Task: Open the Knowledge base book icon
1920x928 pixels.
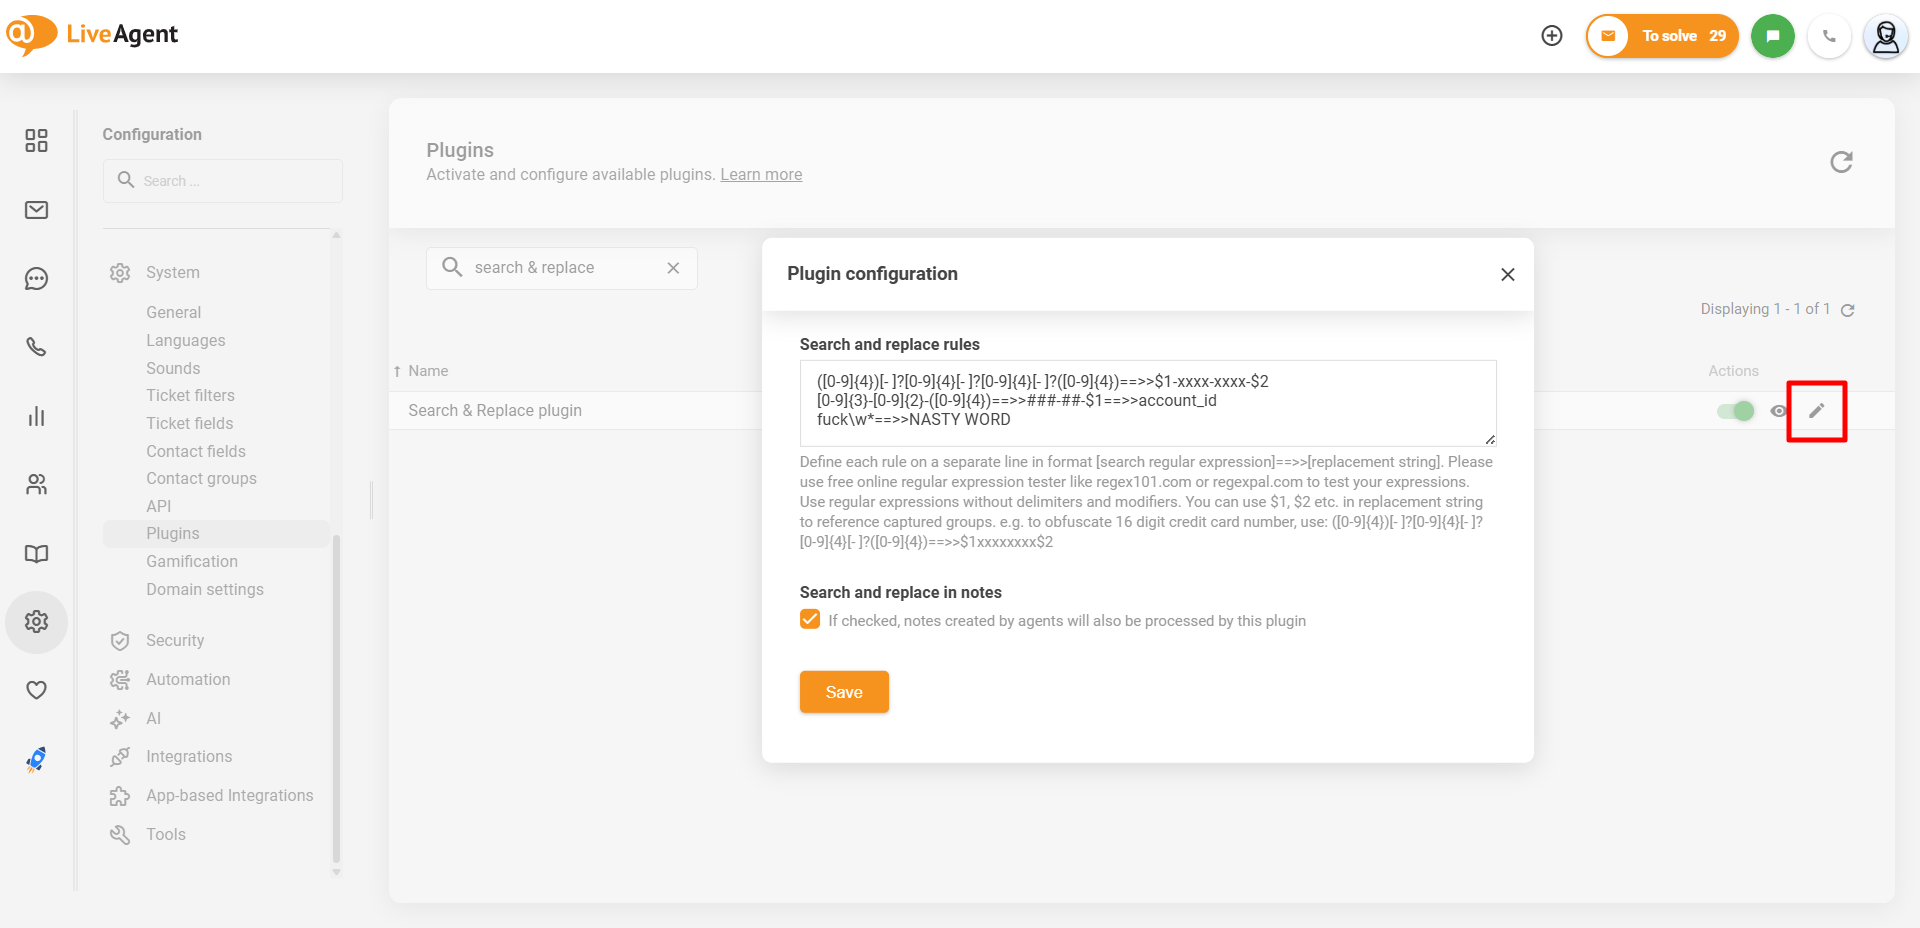Action: point(37,554)
